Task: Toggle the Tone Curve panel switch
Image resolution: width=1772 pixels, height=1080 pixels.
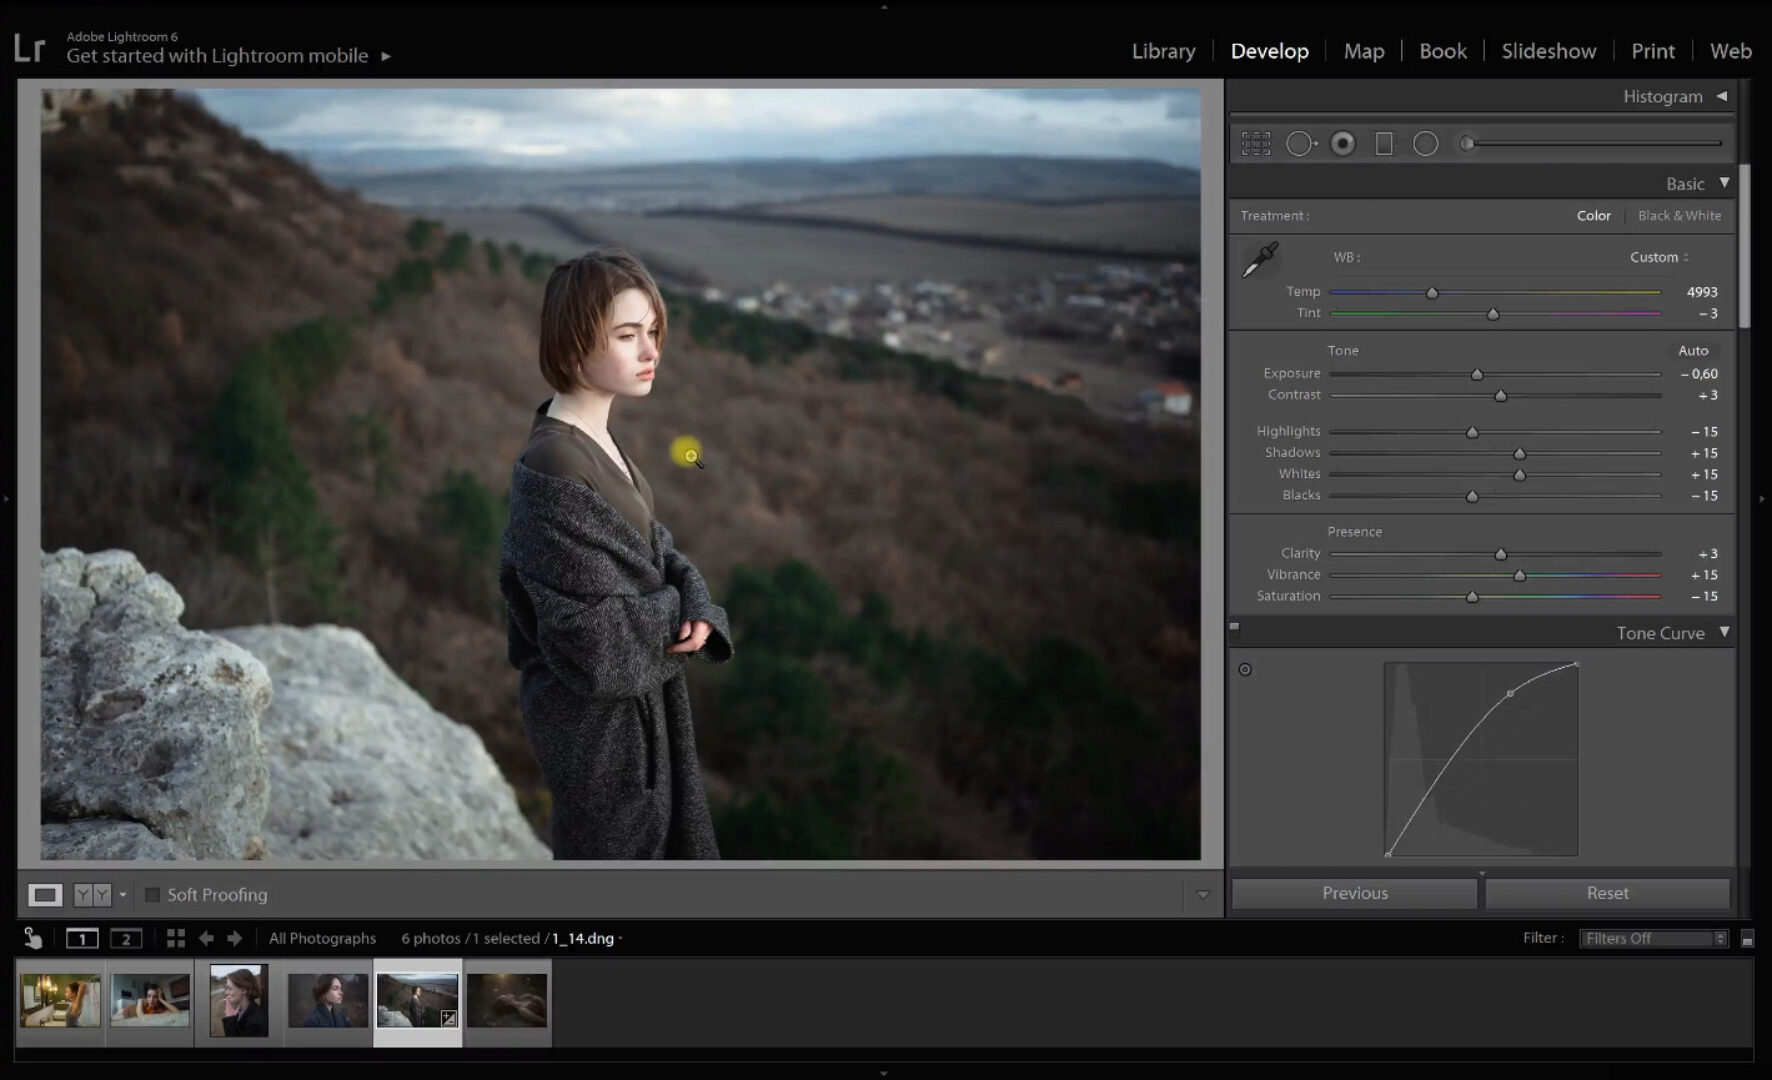Action: click(x=1234, y=628)
